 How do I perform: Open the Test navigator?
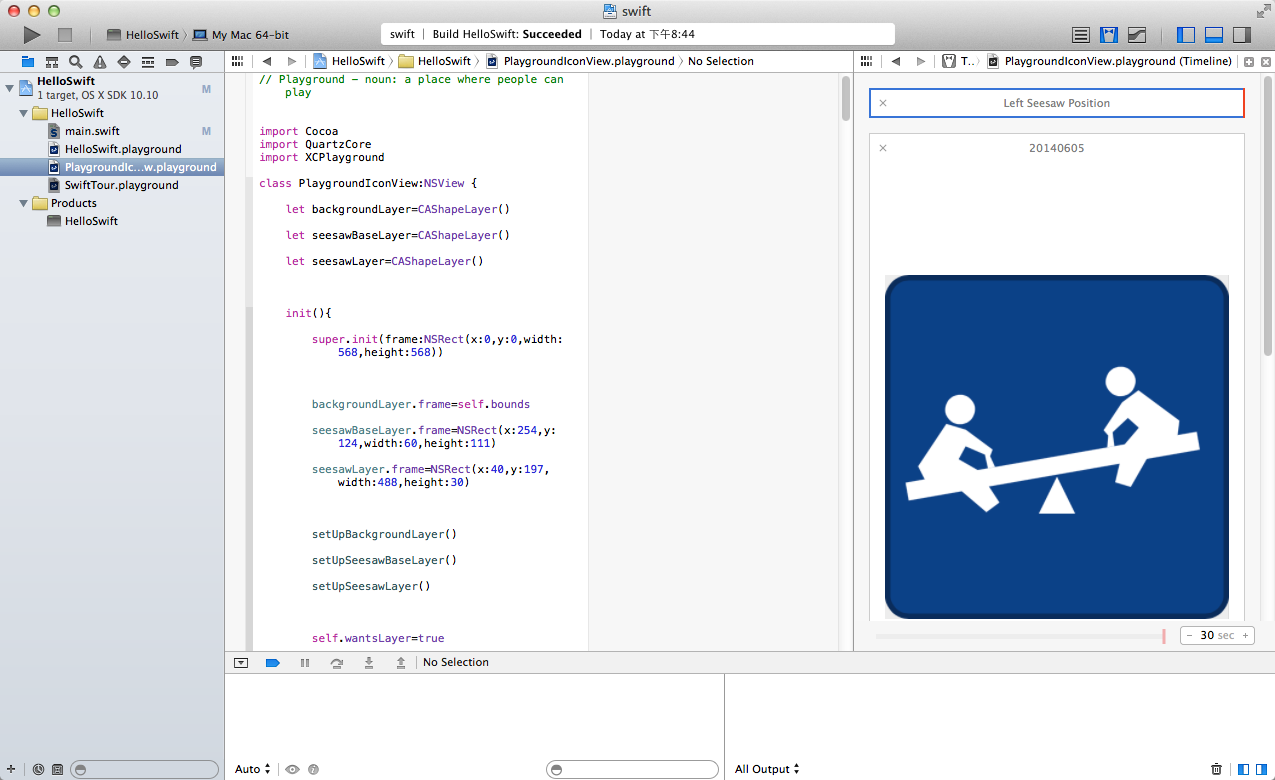[124, 61]
